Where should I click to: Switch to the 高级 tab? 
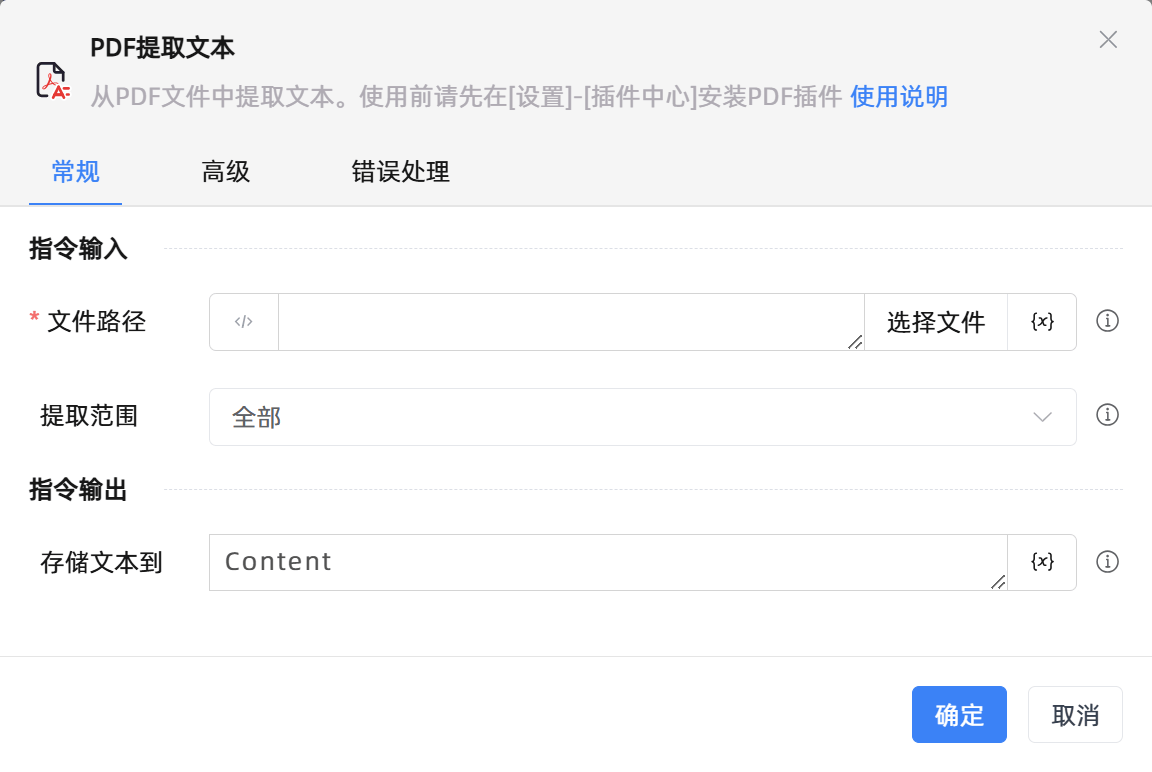pos(226,172)
